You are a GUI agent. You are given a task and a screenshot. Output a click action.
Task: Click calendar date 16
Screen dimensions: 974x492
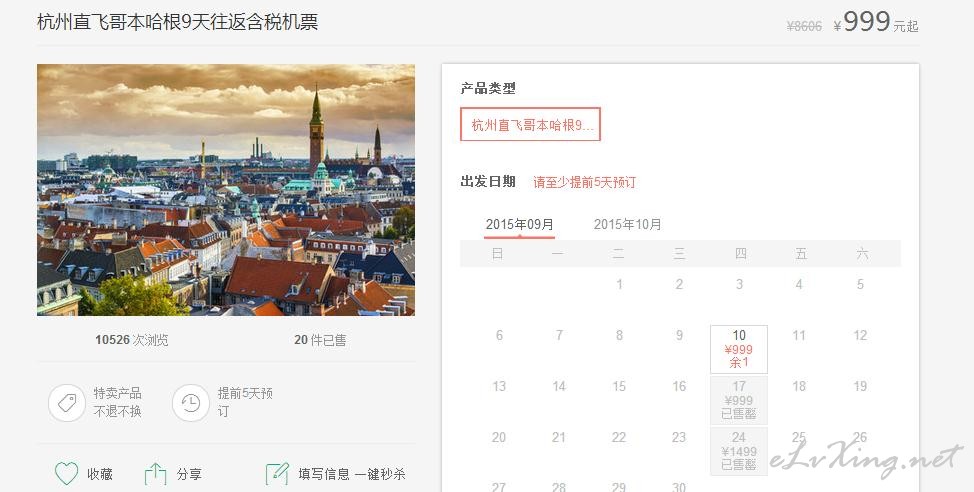[679, 386]
